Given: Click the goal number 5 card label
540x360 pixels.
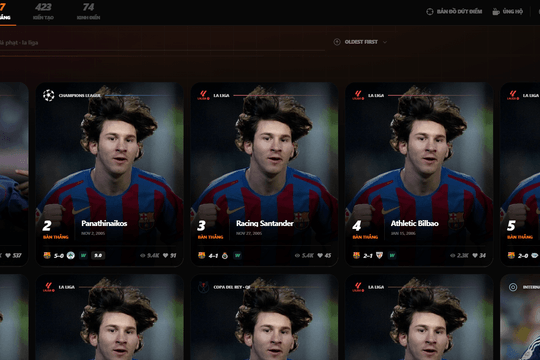Looking at the screenshot, I should (511, 226).
